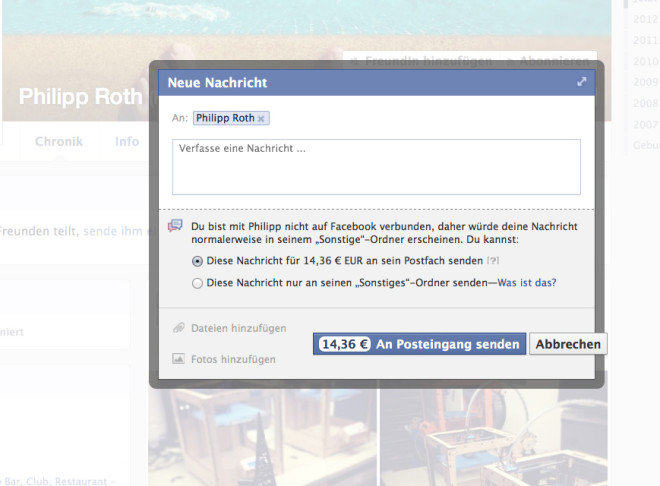Click the Abonnieren button on profile
The width and height of the screenshot is (660, 486).
549,61
